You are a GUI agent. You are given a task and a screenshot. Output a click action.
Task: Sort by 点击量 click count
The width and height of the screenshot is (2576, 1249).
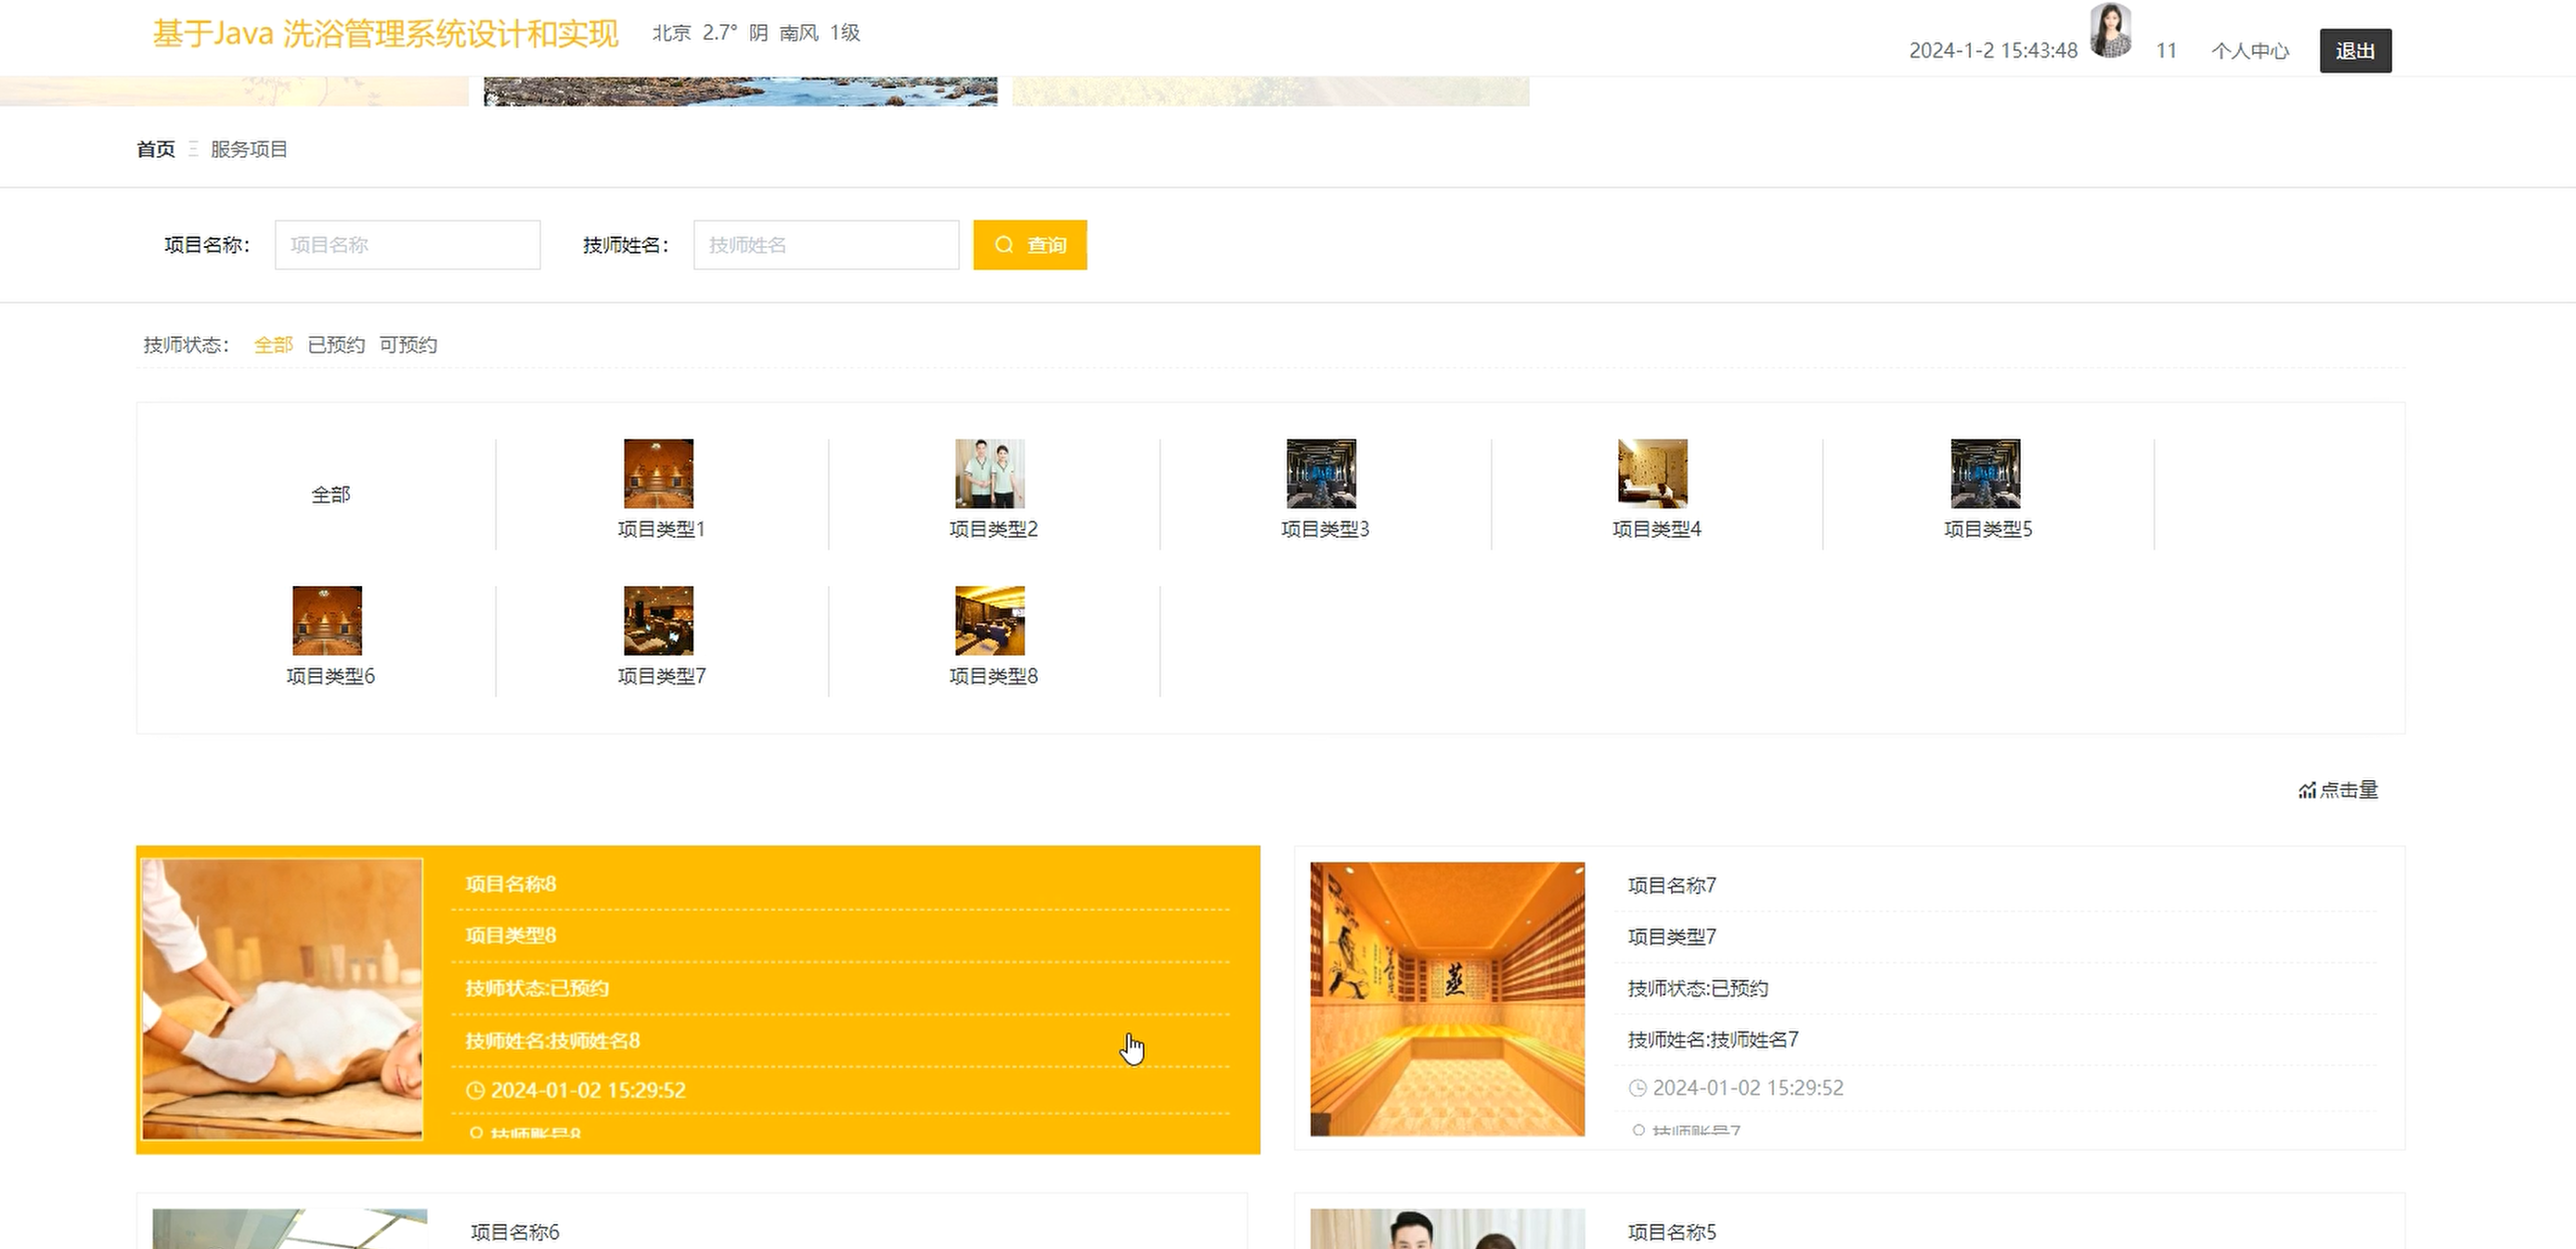click(x=2338, y=790)
